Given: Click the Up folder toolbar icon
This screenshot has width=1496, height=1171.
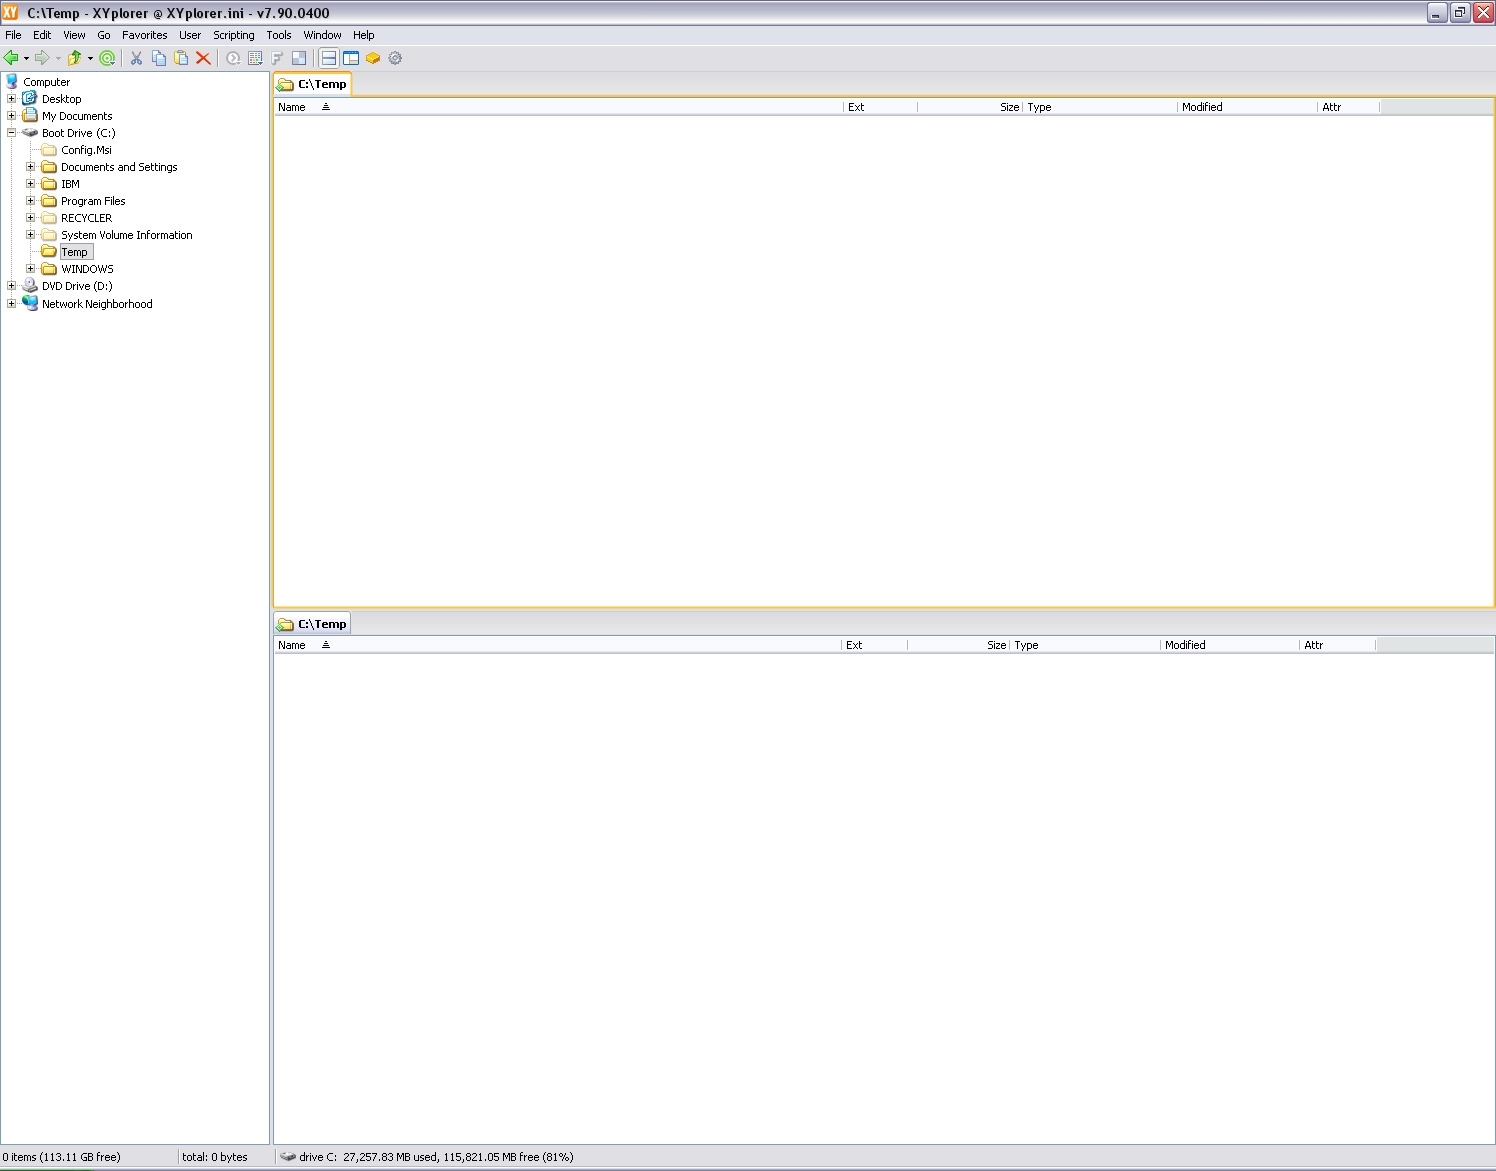Looking at the screenshot, I should 73,58.
